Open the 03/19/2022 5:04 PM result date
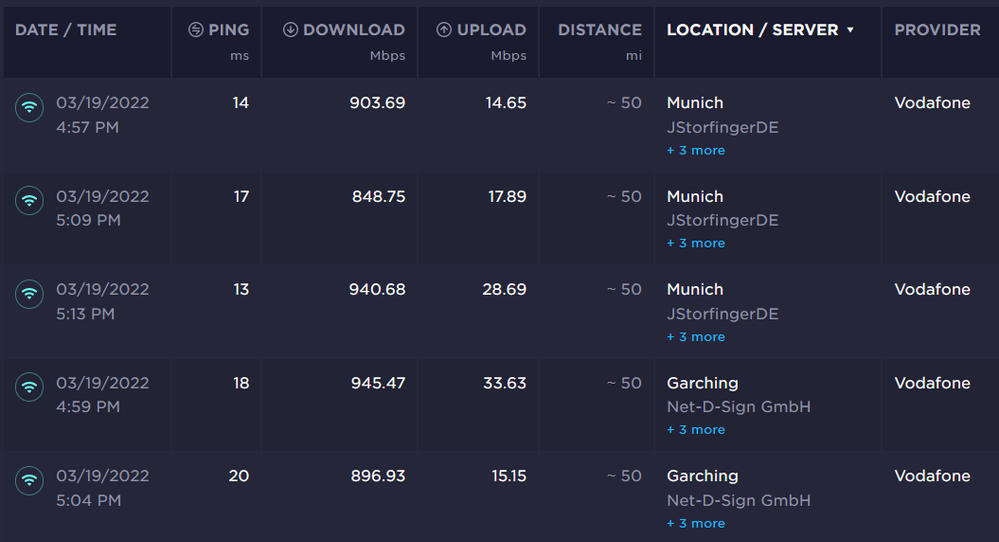 tap(103, 476)
